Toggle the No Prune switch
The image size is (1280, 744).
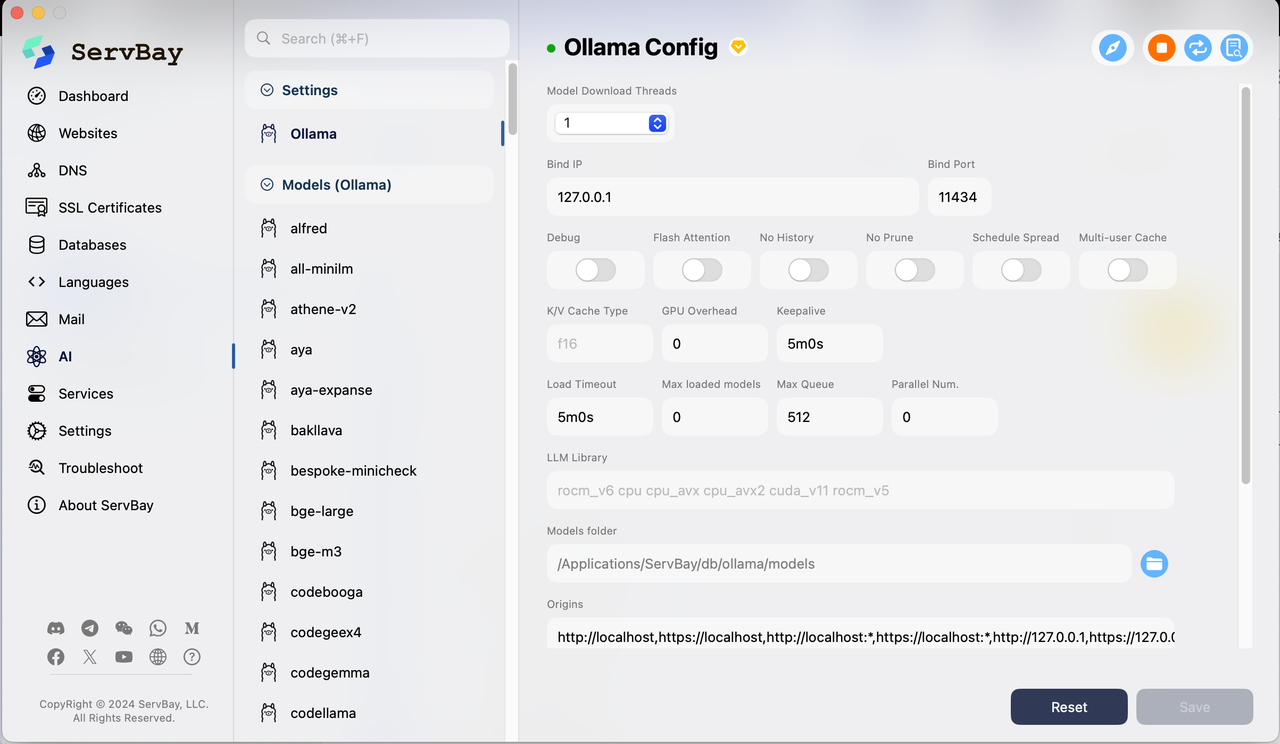pos(915,270)
